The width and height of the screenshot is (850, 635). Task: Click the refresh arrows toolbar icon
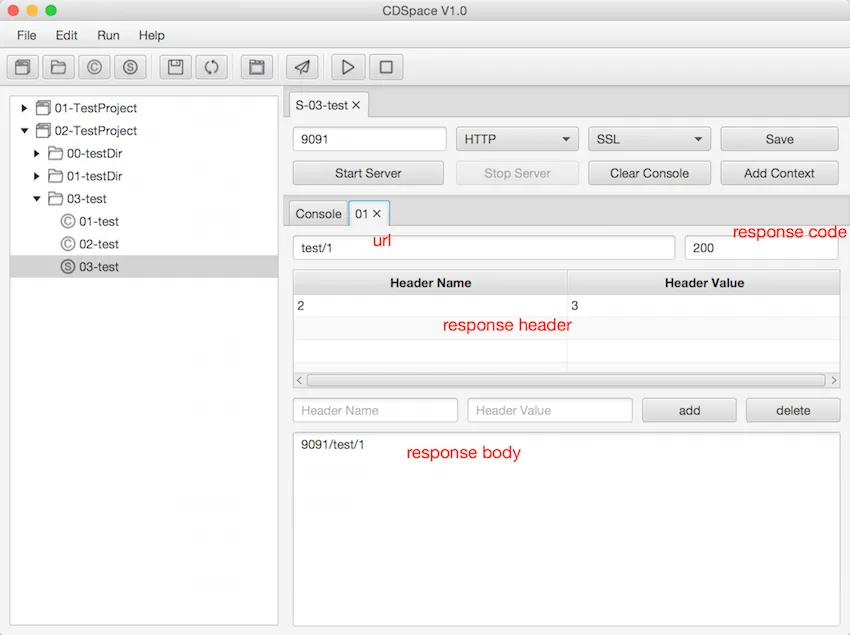[211, 67]
